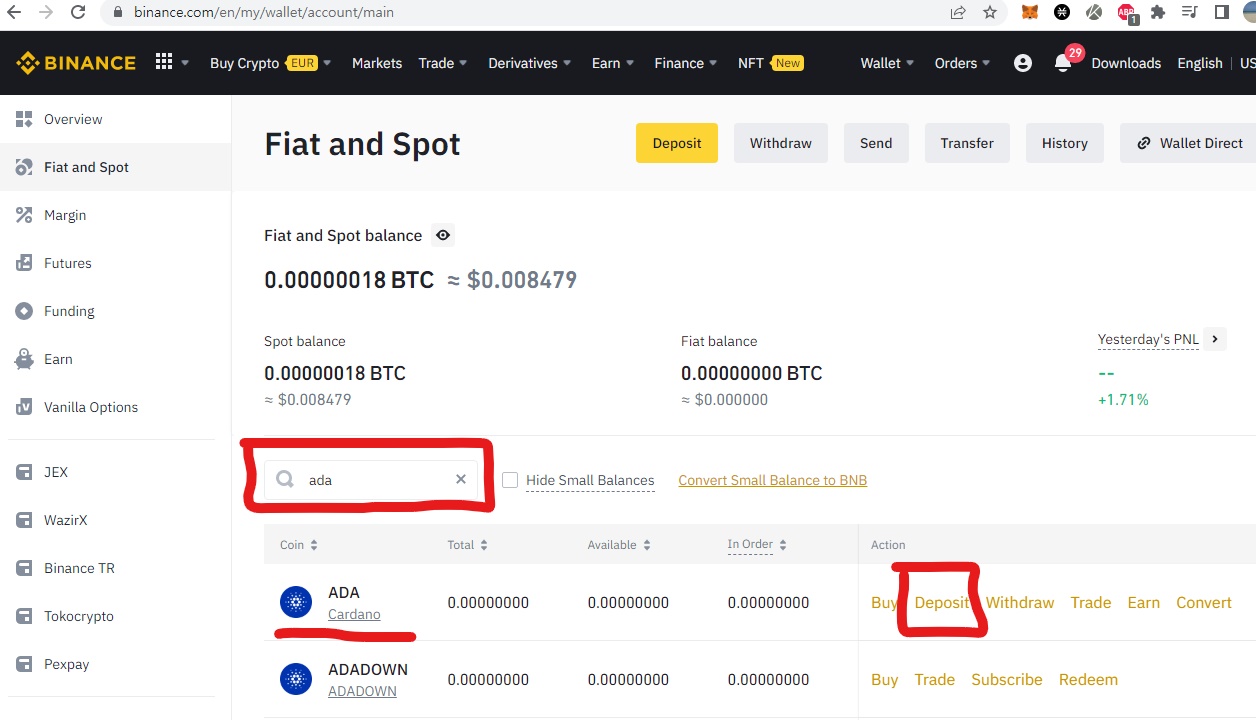Click the ADADOWN coin logo
The height and width of the screenshot is (720, 1256).
296,679
